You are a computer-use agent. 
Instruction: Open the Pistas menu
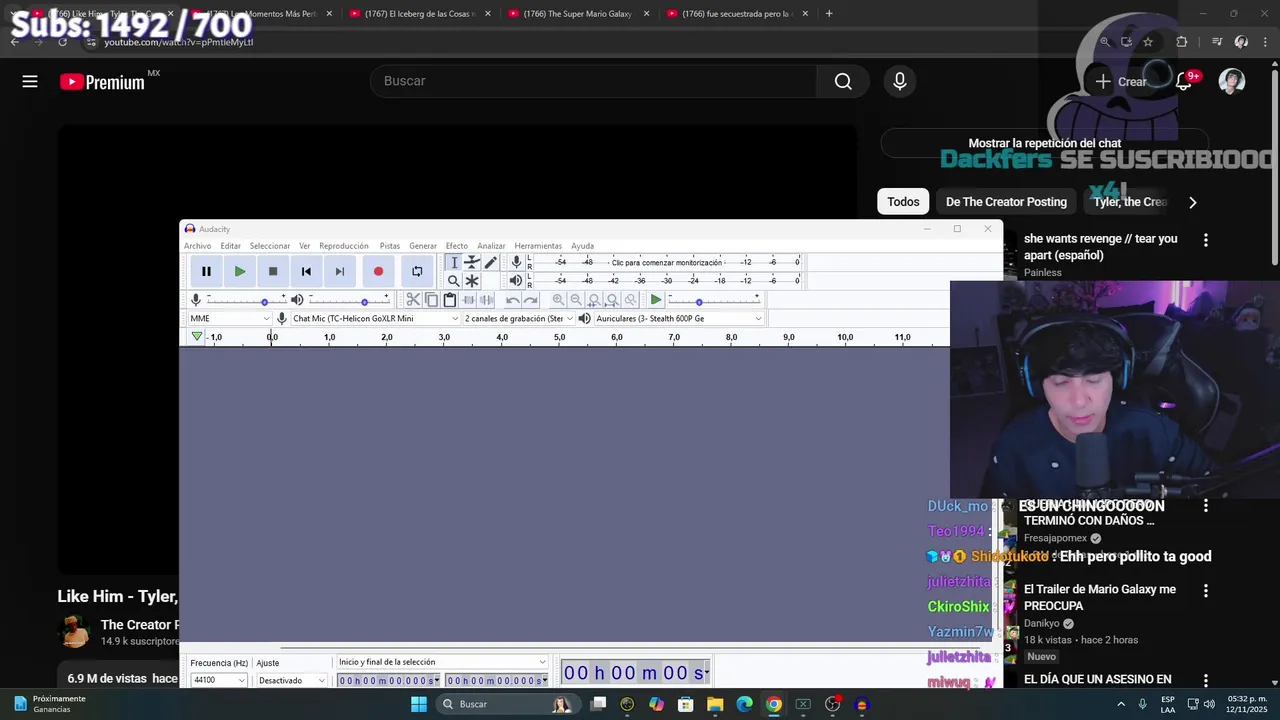[390, 246]
